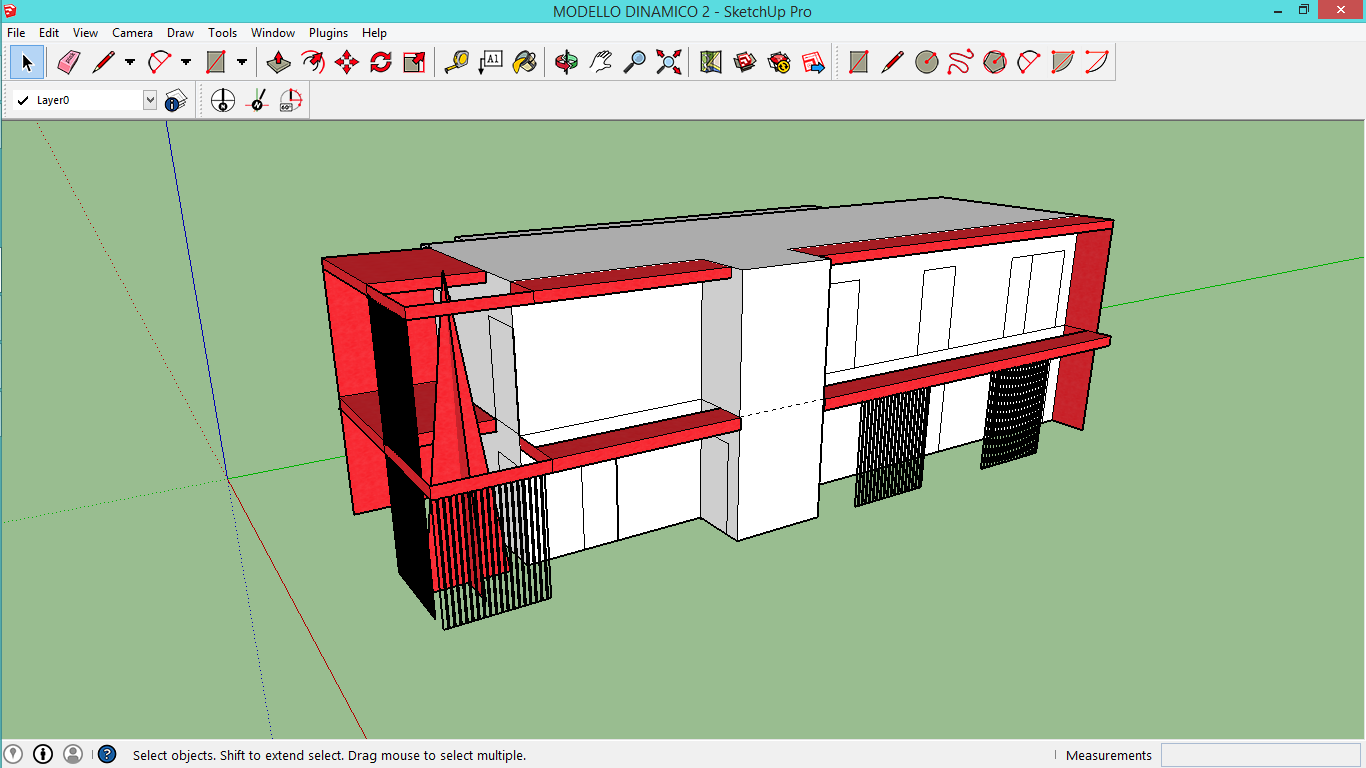
Task: Switch to the Orbit tool
Action: (x=566, y=61)
